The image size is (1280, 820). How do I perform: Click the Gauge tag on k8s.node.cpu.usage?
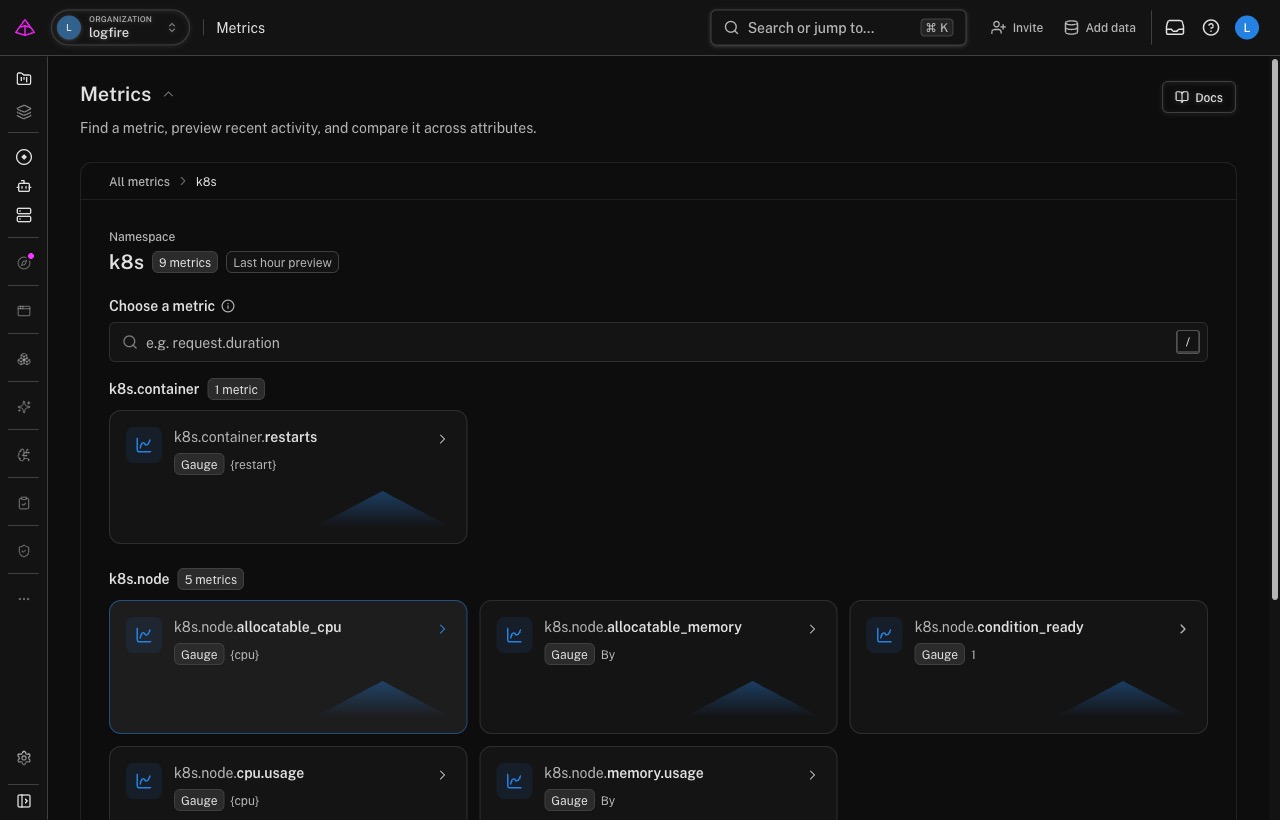[199, 800]
